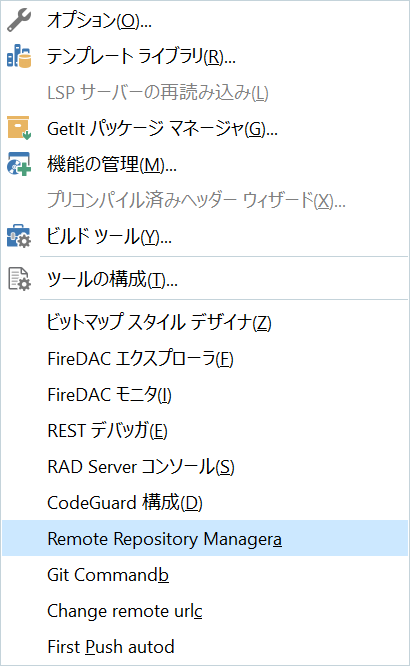The image size is (410, 666).
Task: Choose highlighted Remote Repository Manager item
Action: [x=205, y=538]
